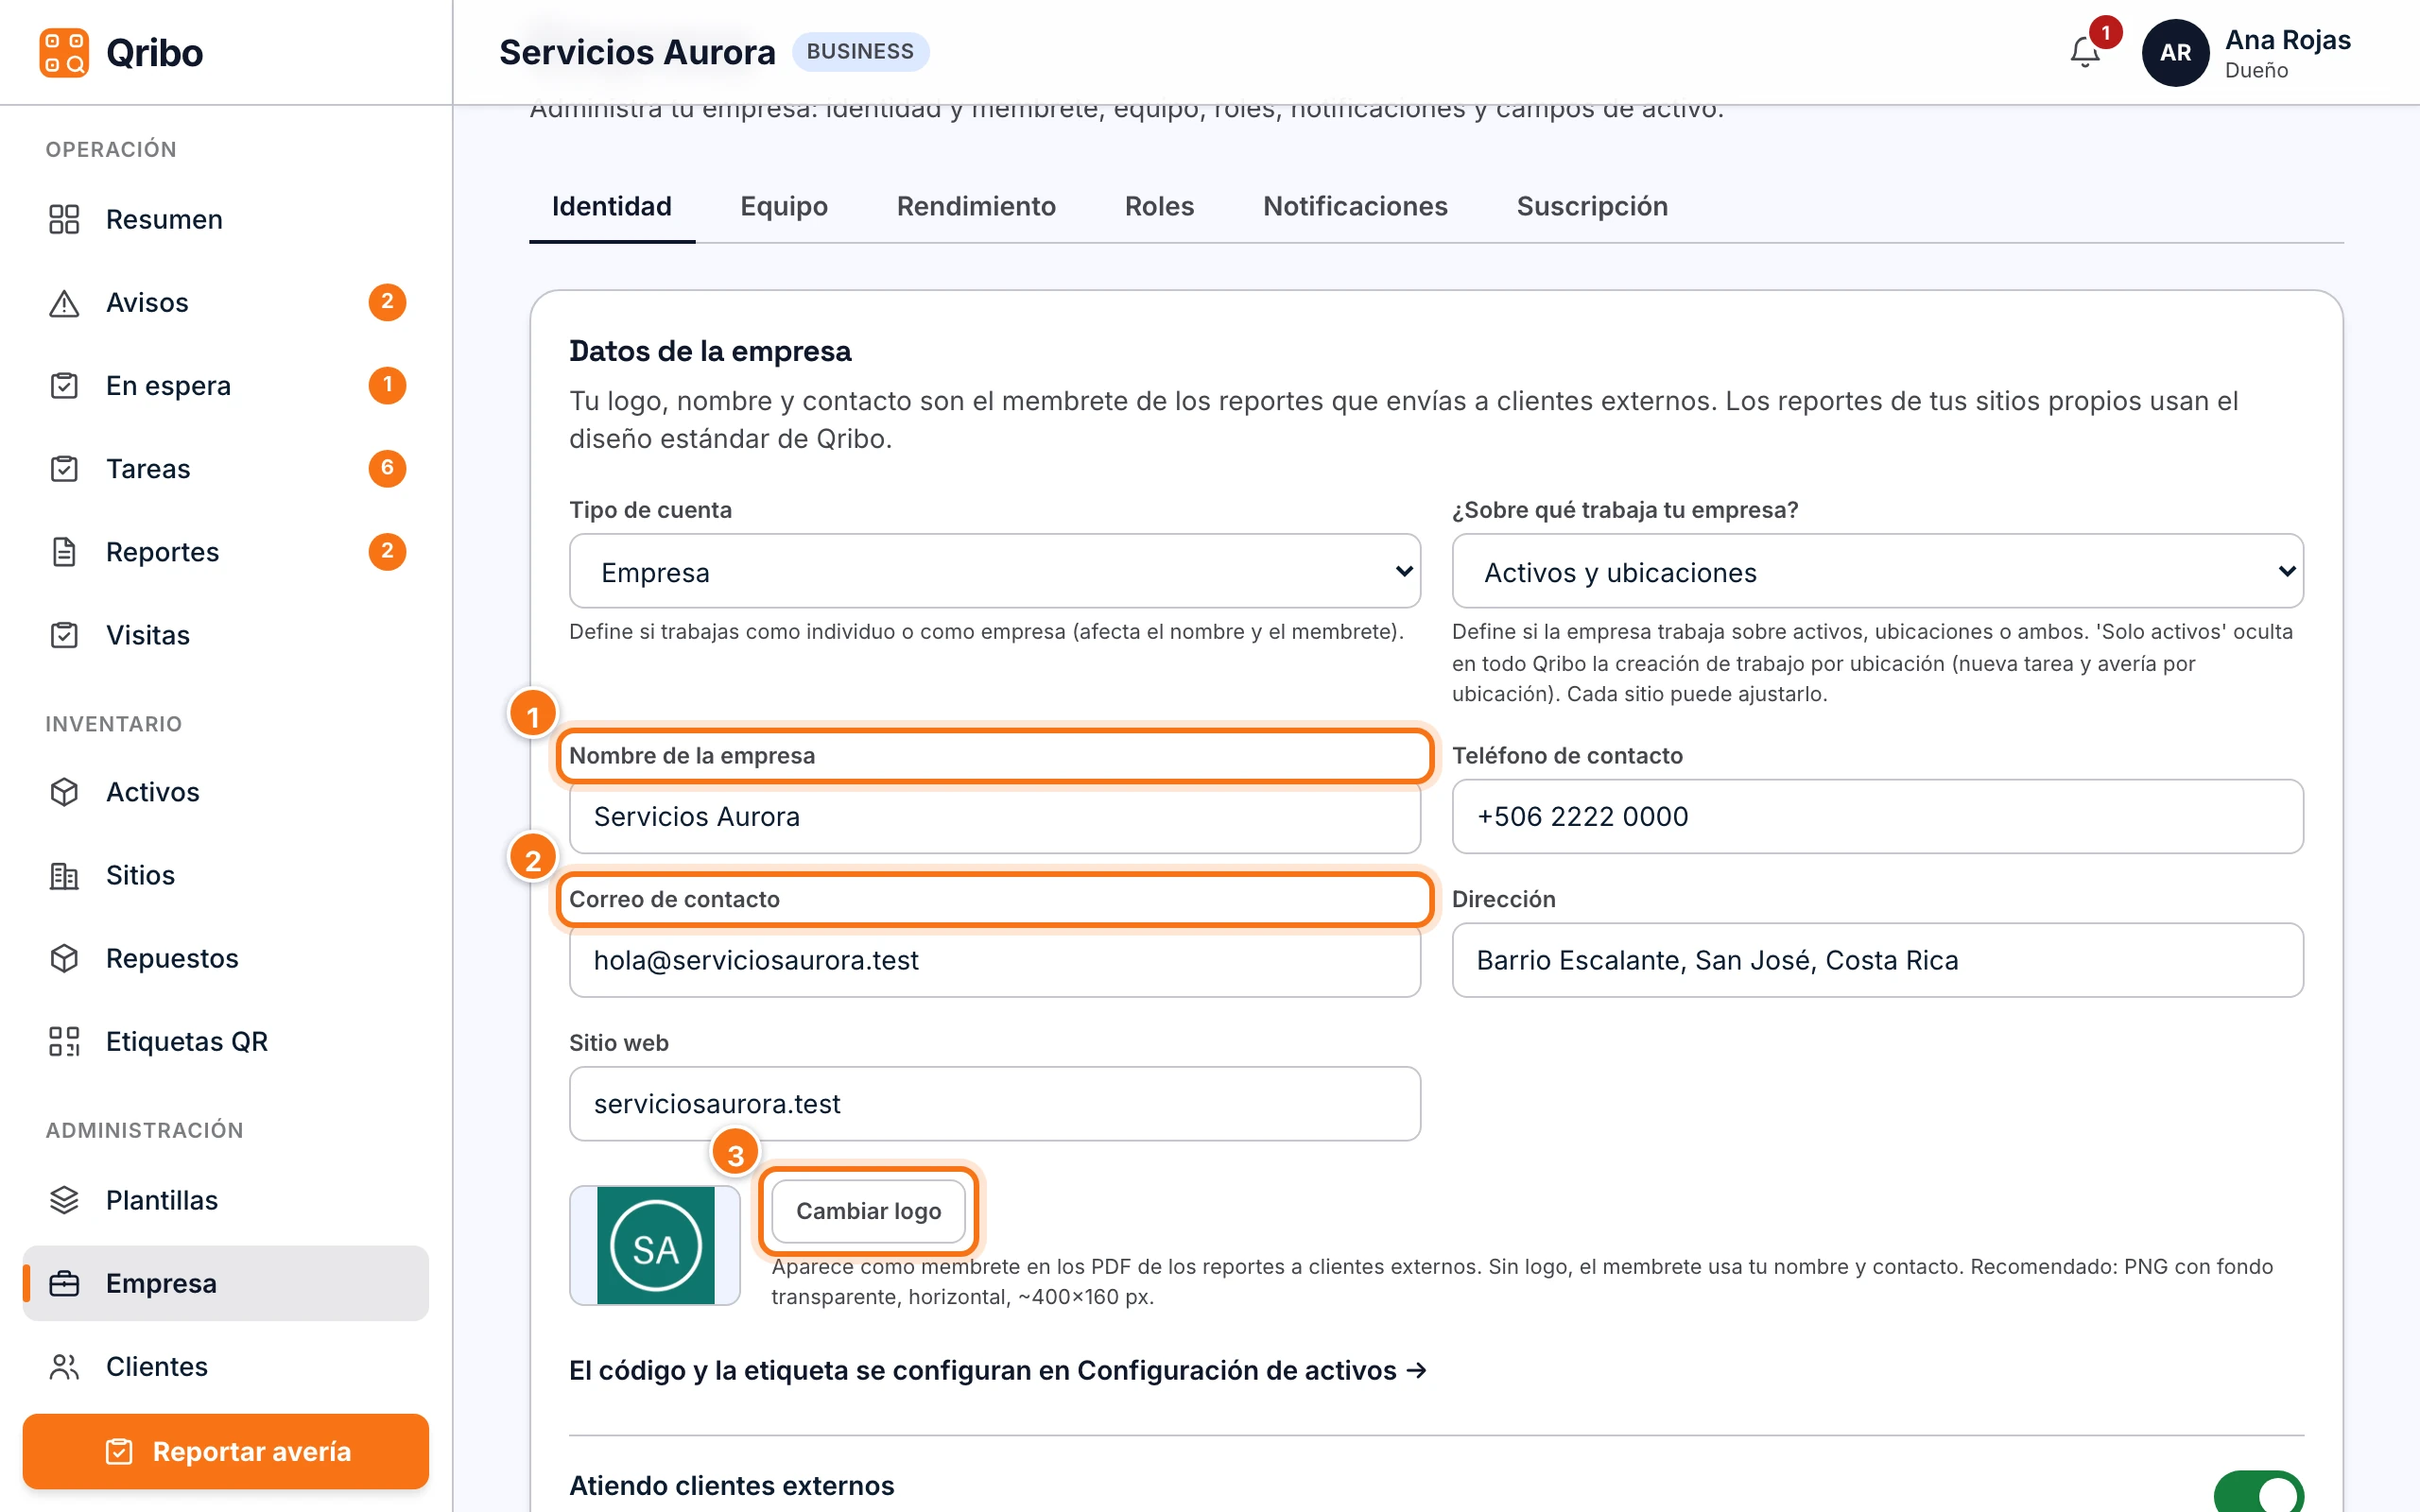Click the Reportes document icon
This screenshot has width=2420, height=1512.
click(64, 551)
